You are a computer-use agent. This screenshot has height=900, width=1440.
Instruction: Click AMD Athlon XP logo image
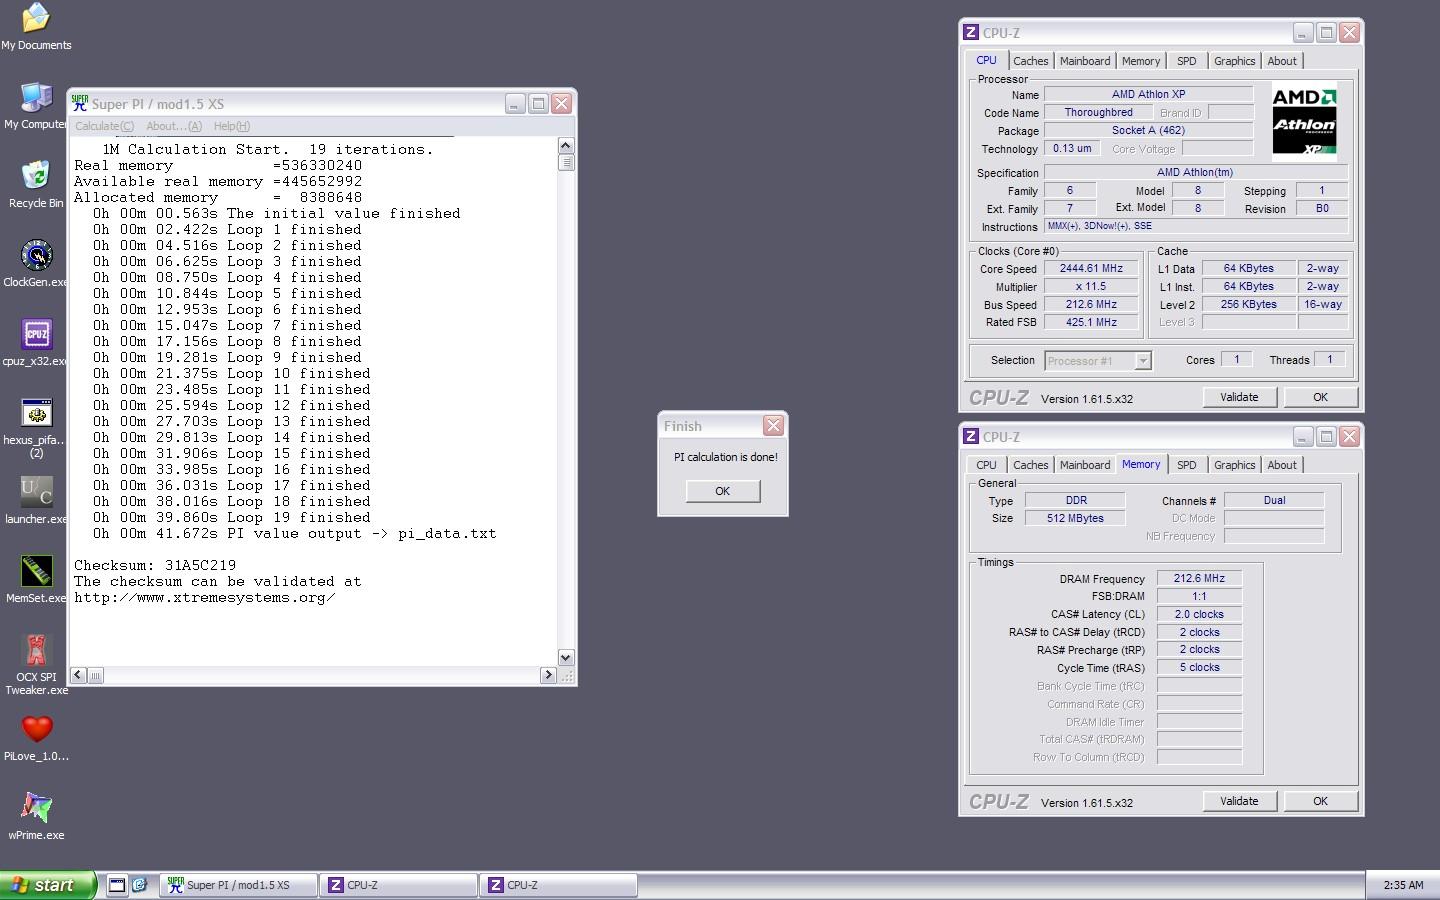click(x=1304, y=122)
